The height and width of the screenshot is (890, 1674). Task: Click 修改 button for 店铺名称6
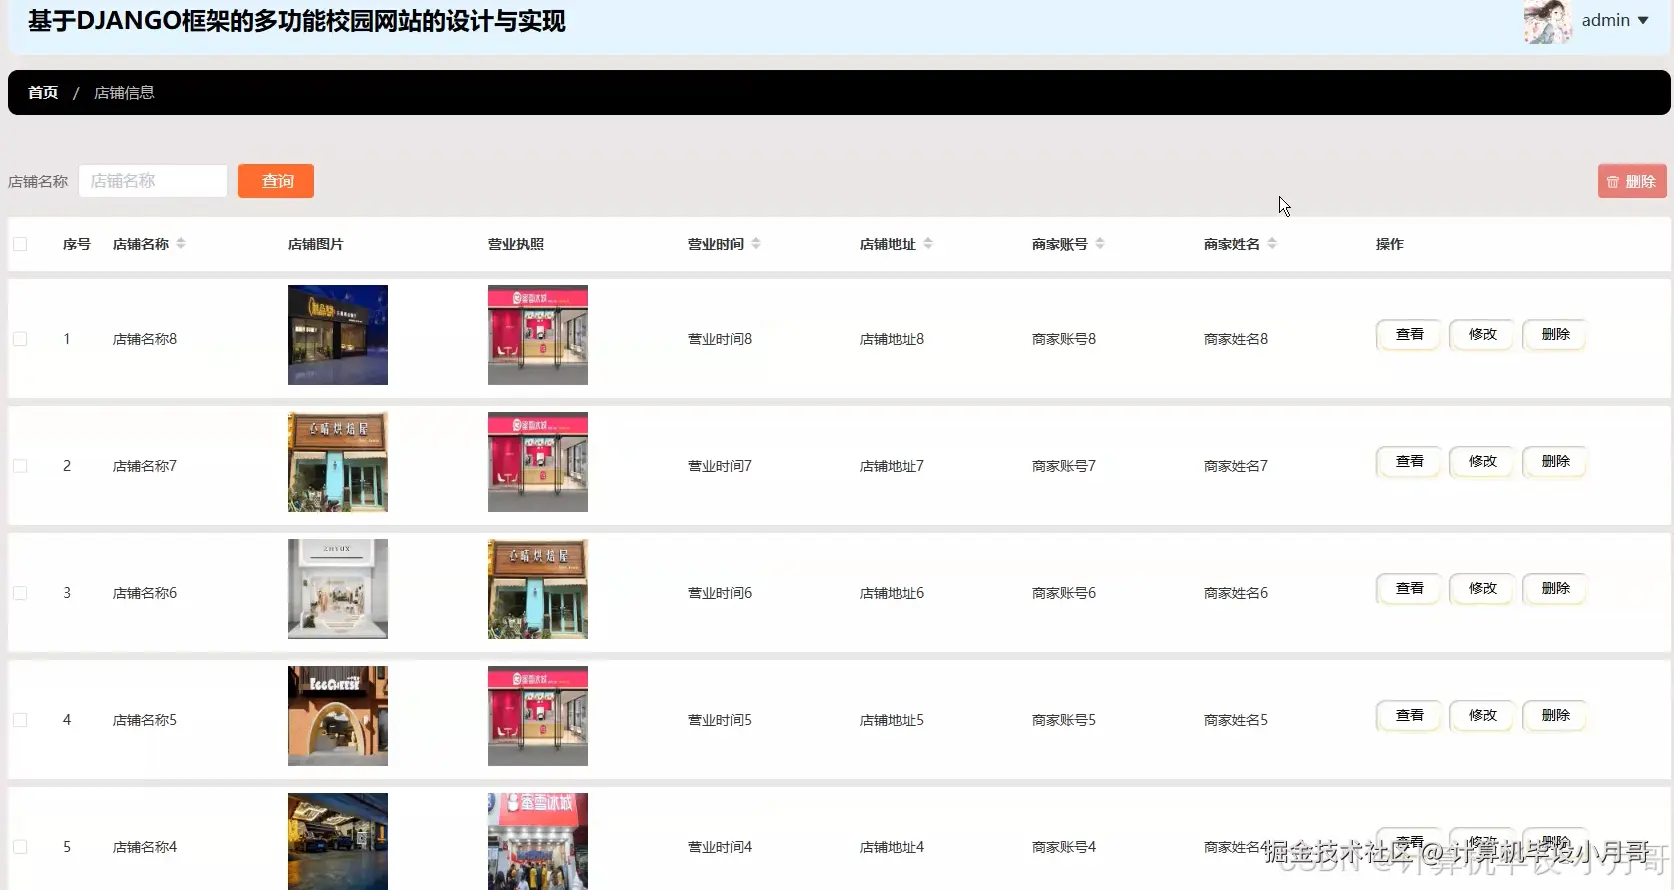[x=1482, y=588]
